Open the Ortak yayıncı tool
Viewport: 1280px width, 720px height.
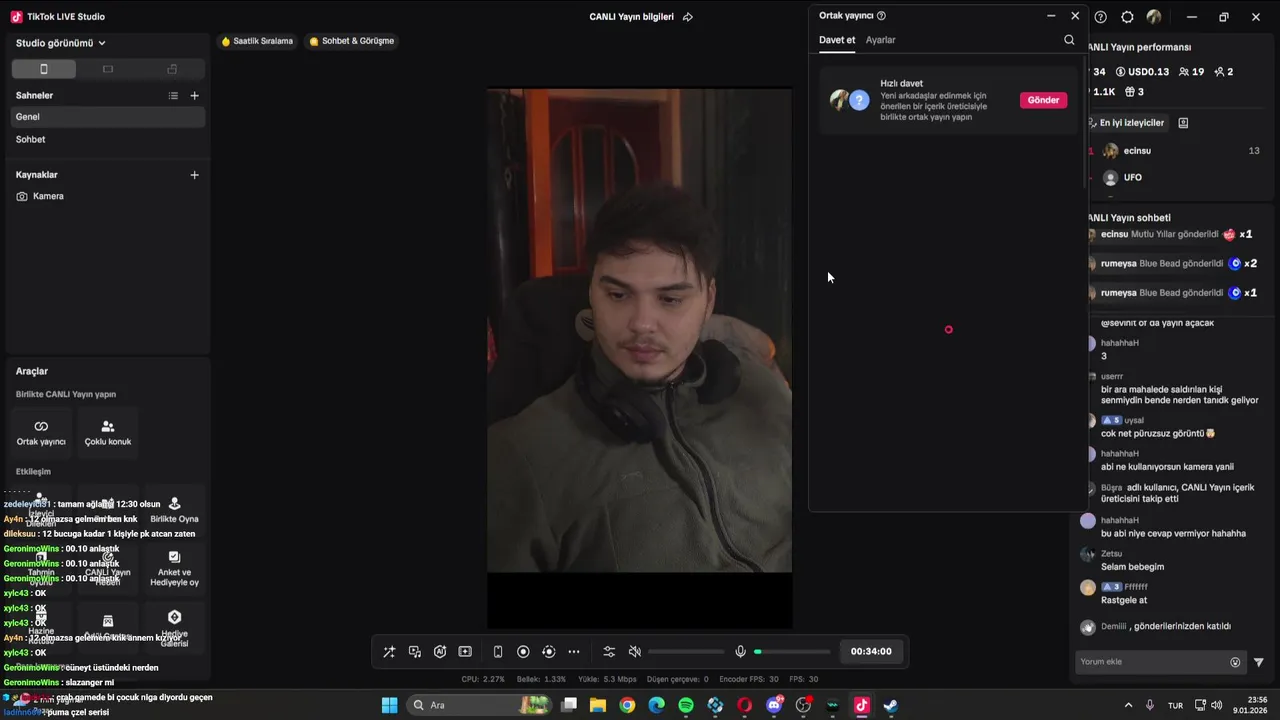[41, 432]
